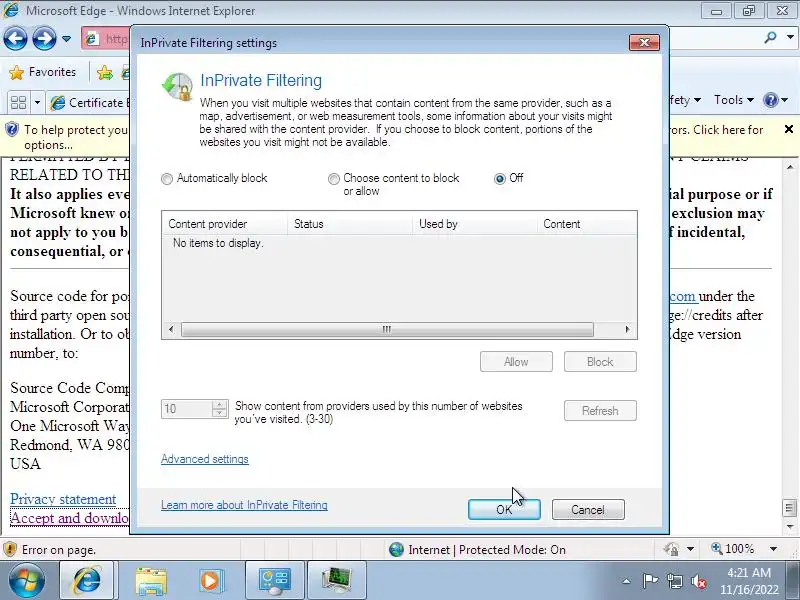The image size is (800, 600).
Task: Click the page vertical scrollbar thumb
Action: click(789, 507)
